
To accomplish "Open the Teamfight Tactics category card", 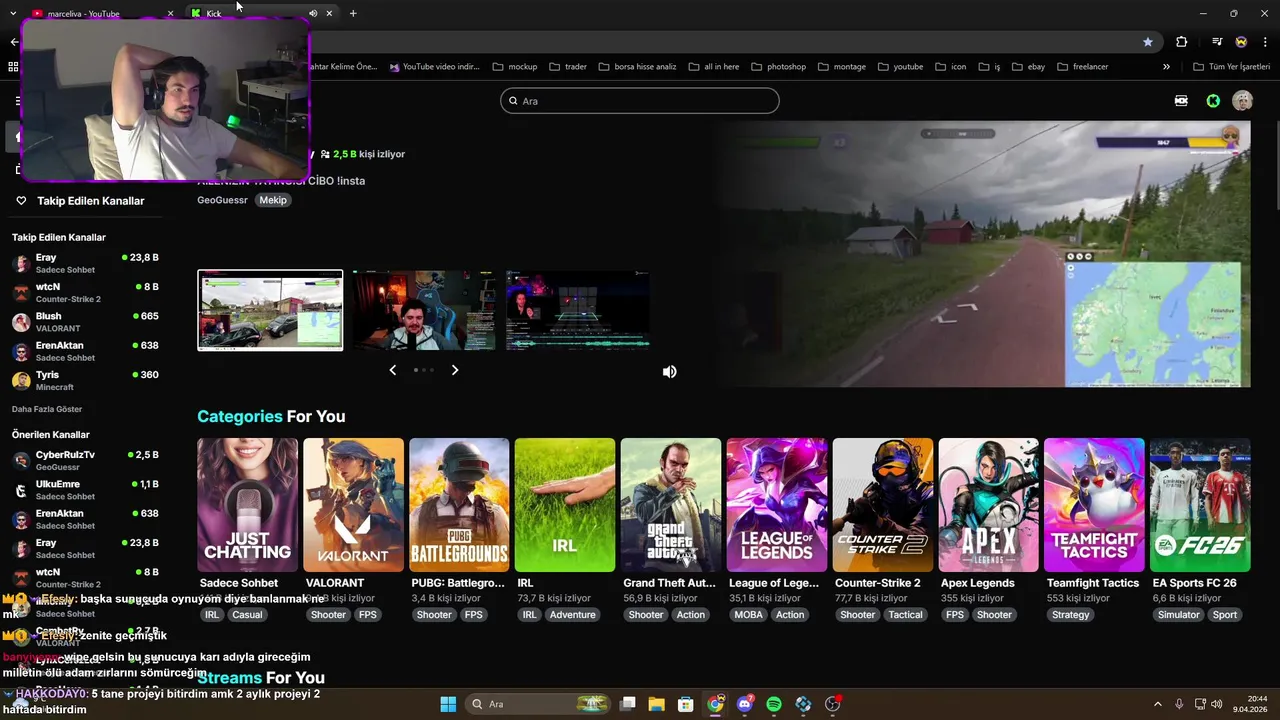I will pos(1094,505).
